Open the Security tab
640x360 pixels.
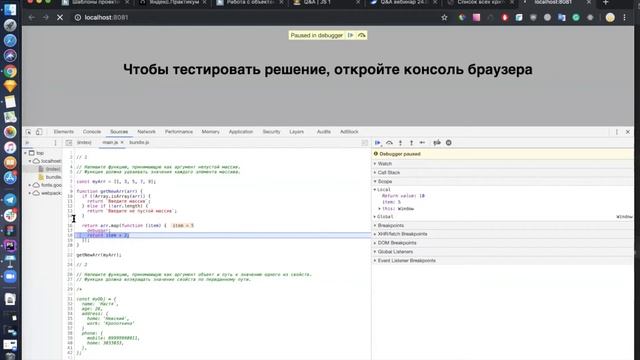[x=271, y=132]
